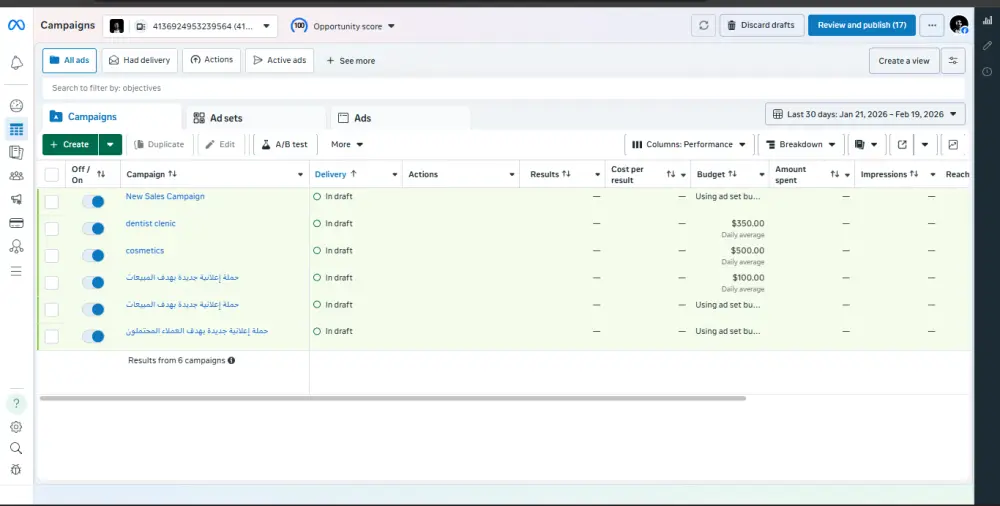Select the Active ads view
The width and height of the screenshot is (1000, 506).
click(279, 60)
